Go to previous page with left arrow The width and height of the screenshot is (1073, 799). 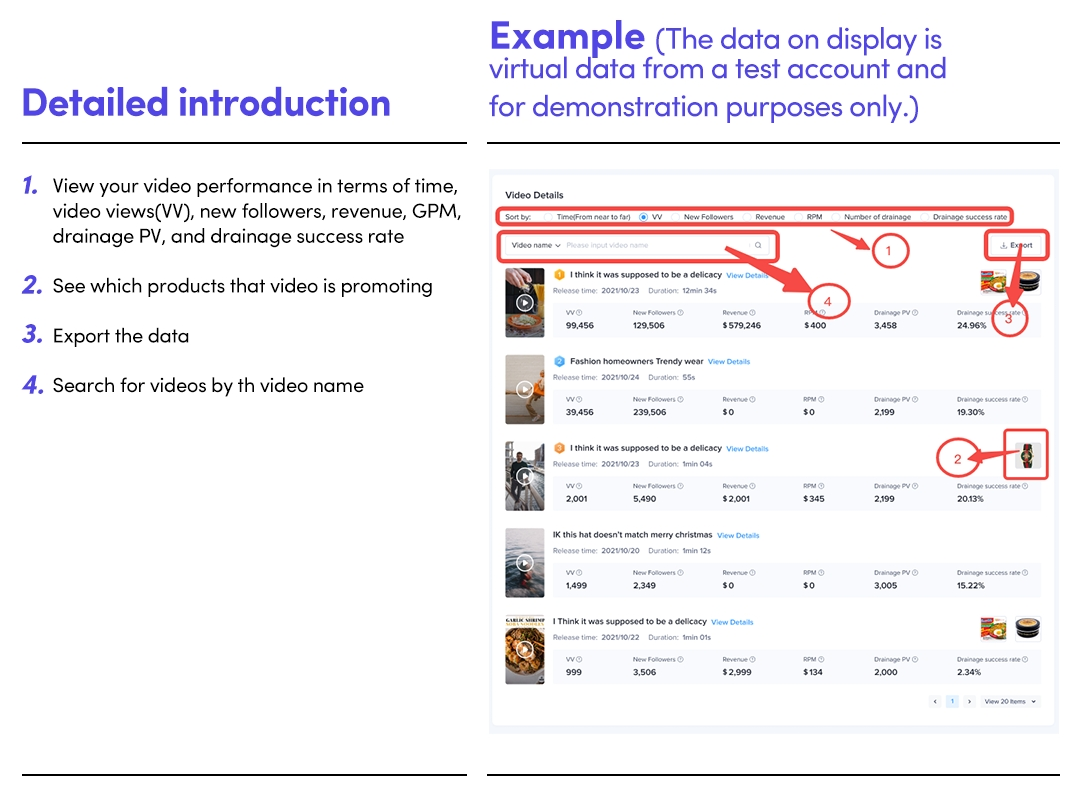(x=936, y=702)
